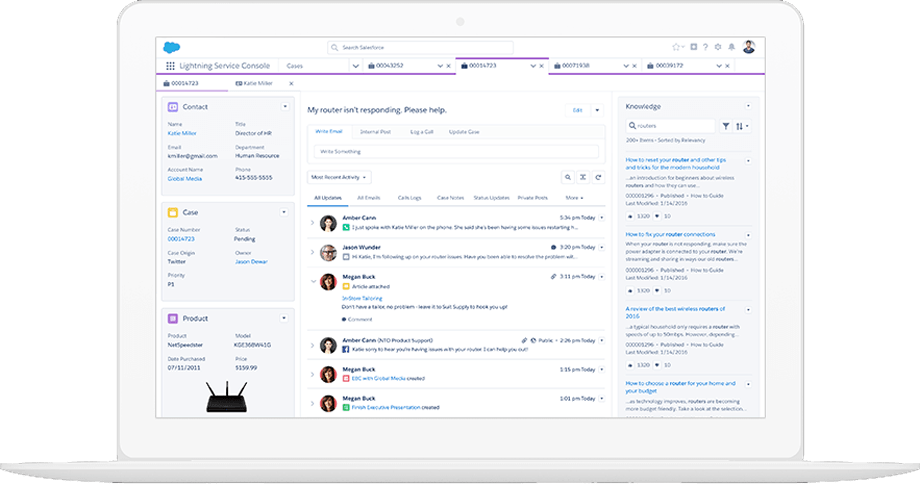Click the help question mark icon
Image resolution: width=920 pixels, height=484 pixels.
tap(705, 47)
